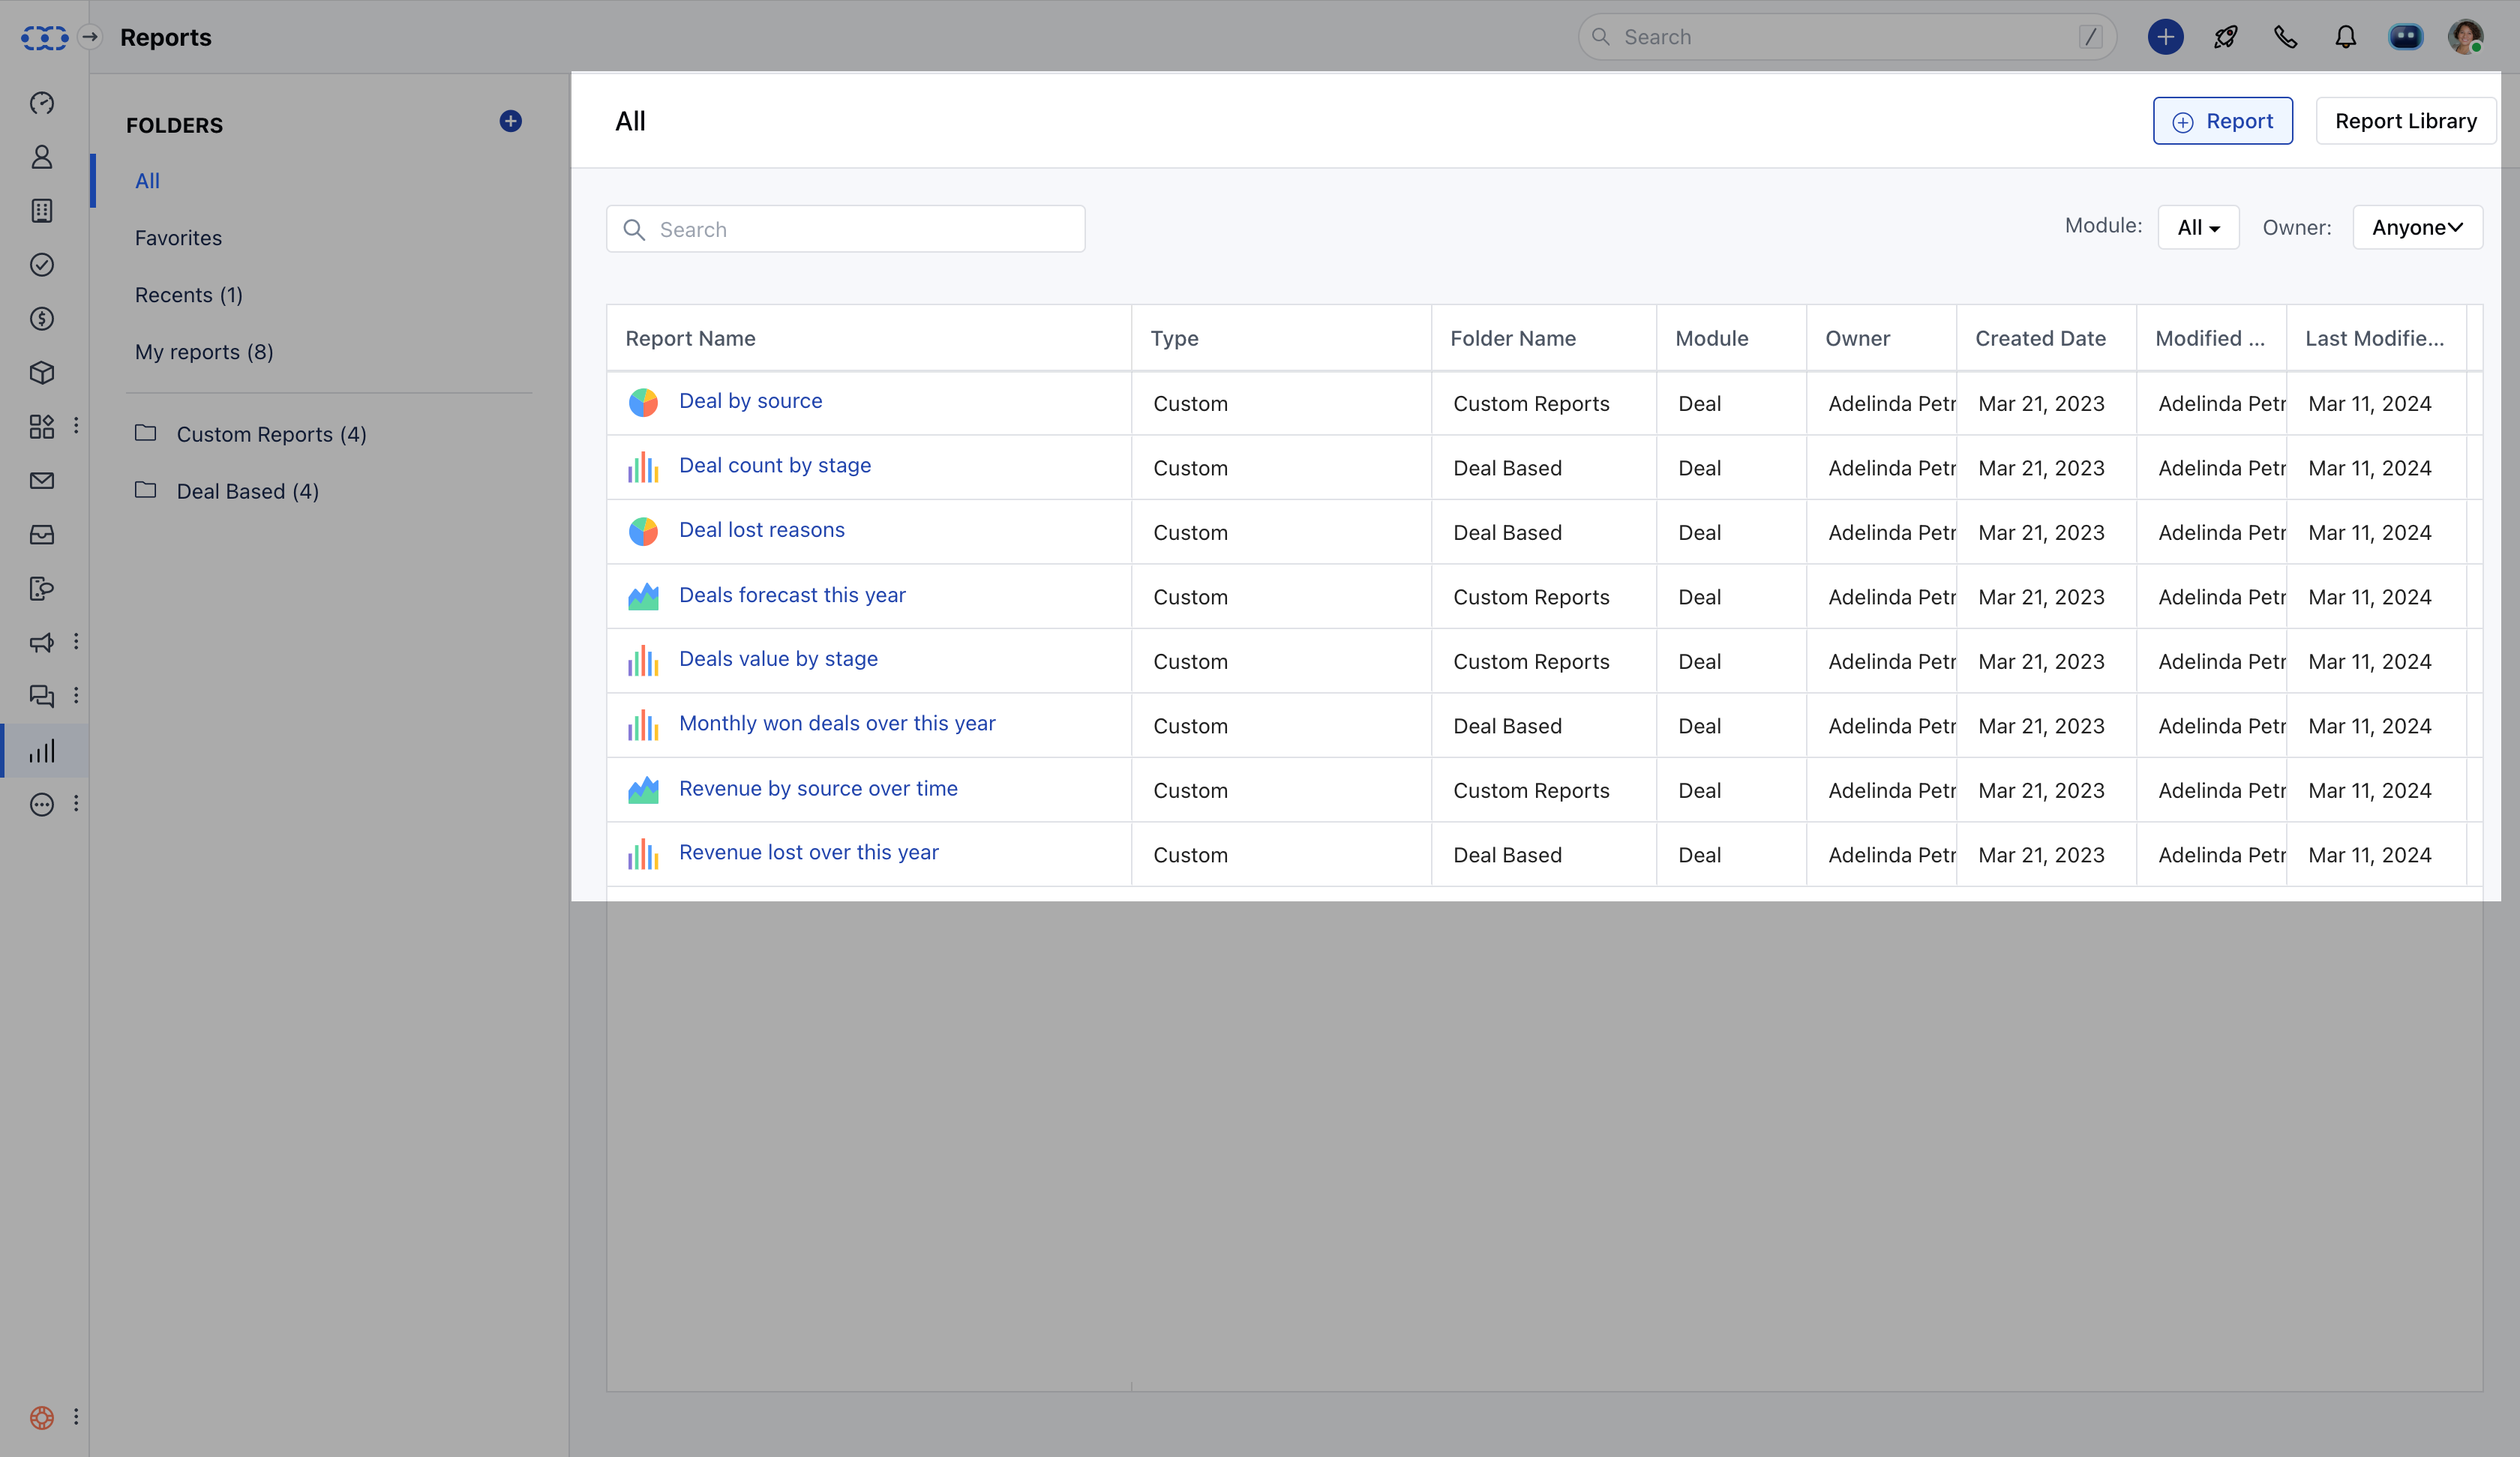Open the notifications bell icon

[2345, 37]
